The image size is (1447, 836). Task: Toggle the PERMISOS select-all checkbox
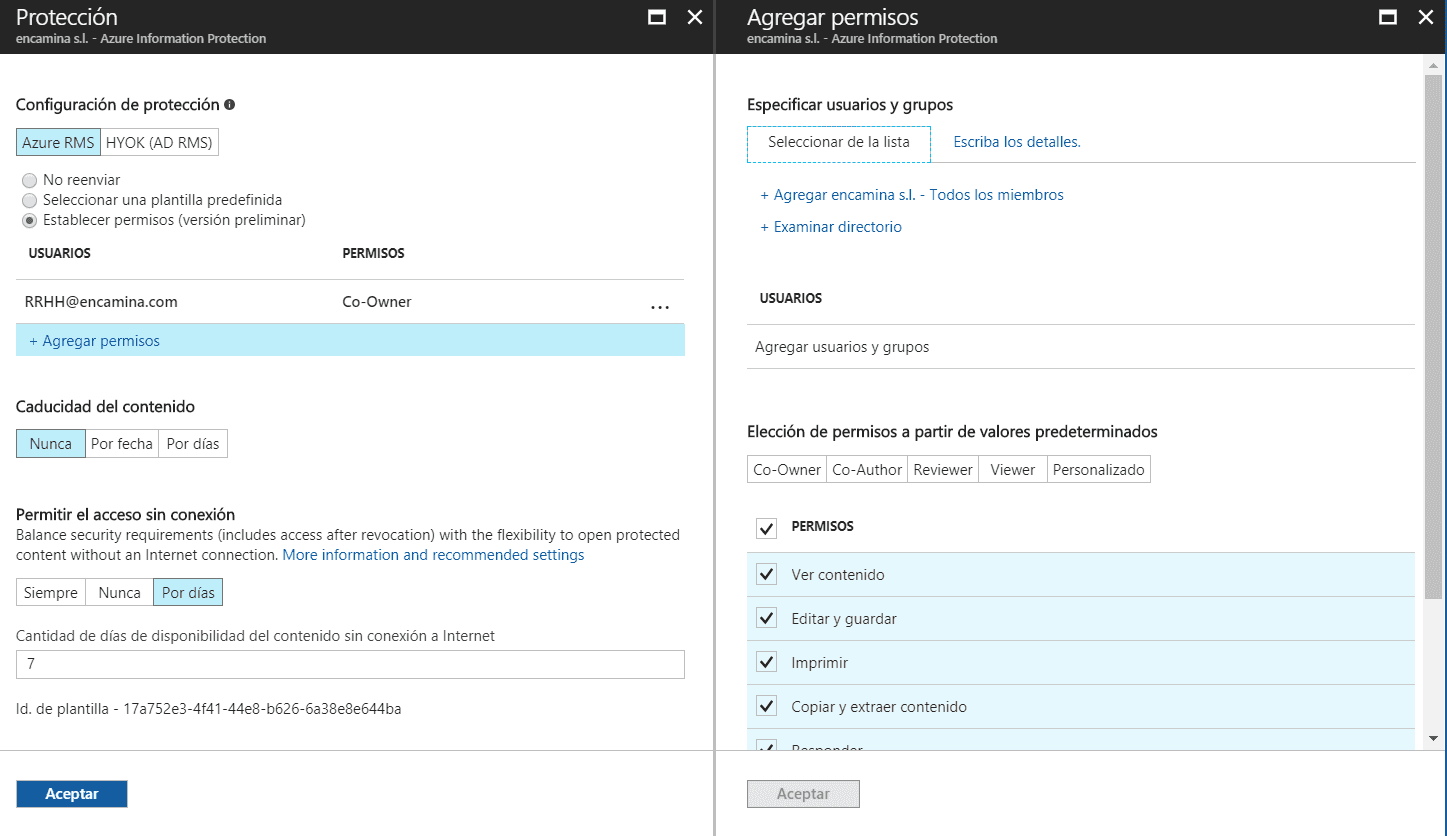click(767, 527)
